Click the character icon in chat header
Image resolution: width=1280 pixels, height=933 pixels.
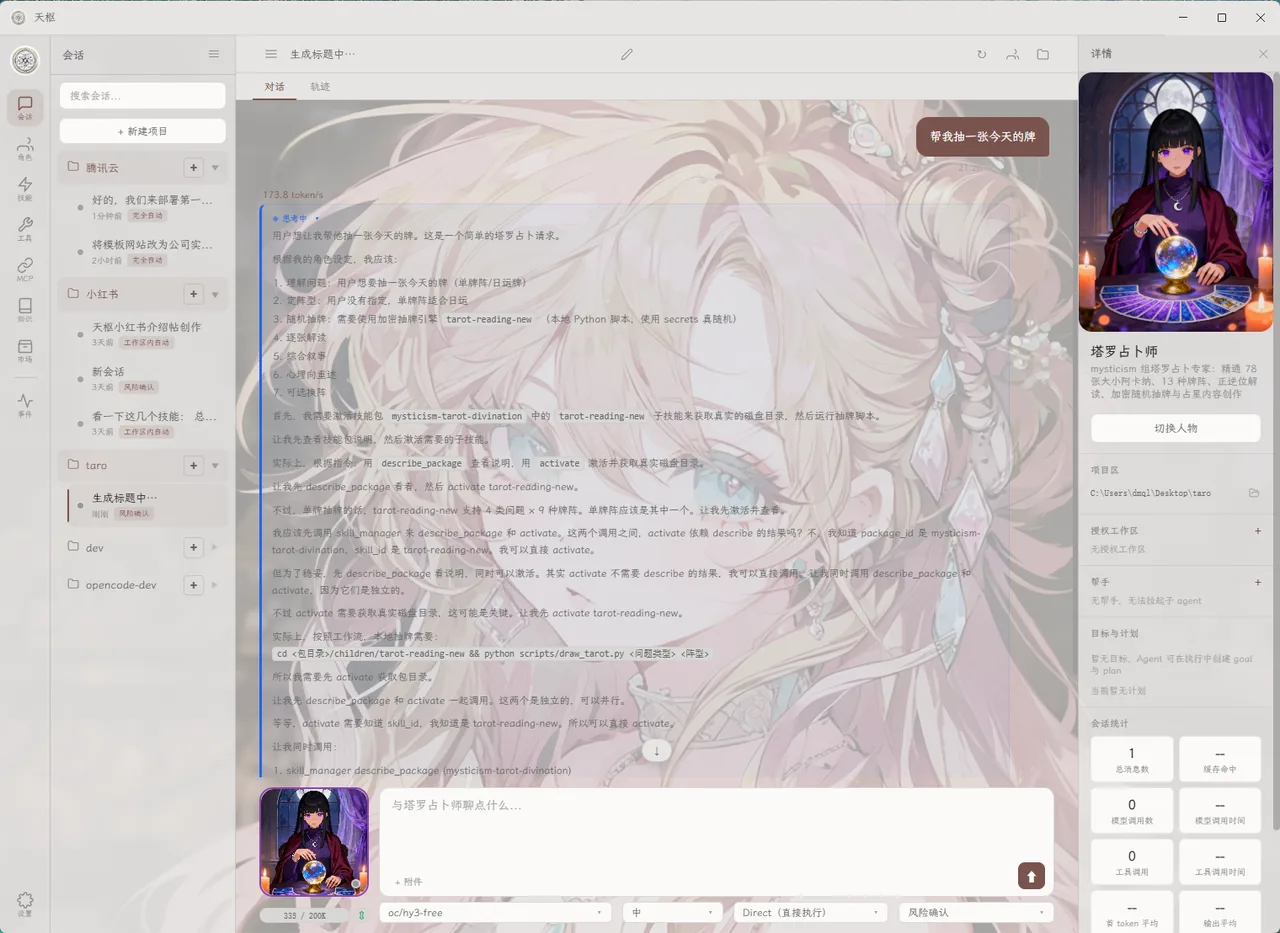1013,54
